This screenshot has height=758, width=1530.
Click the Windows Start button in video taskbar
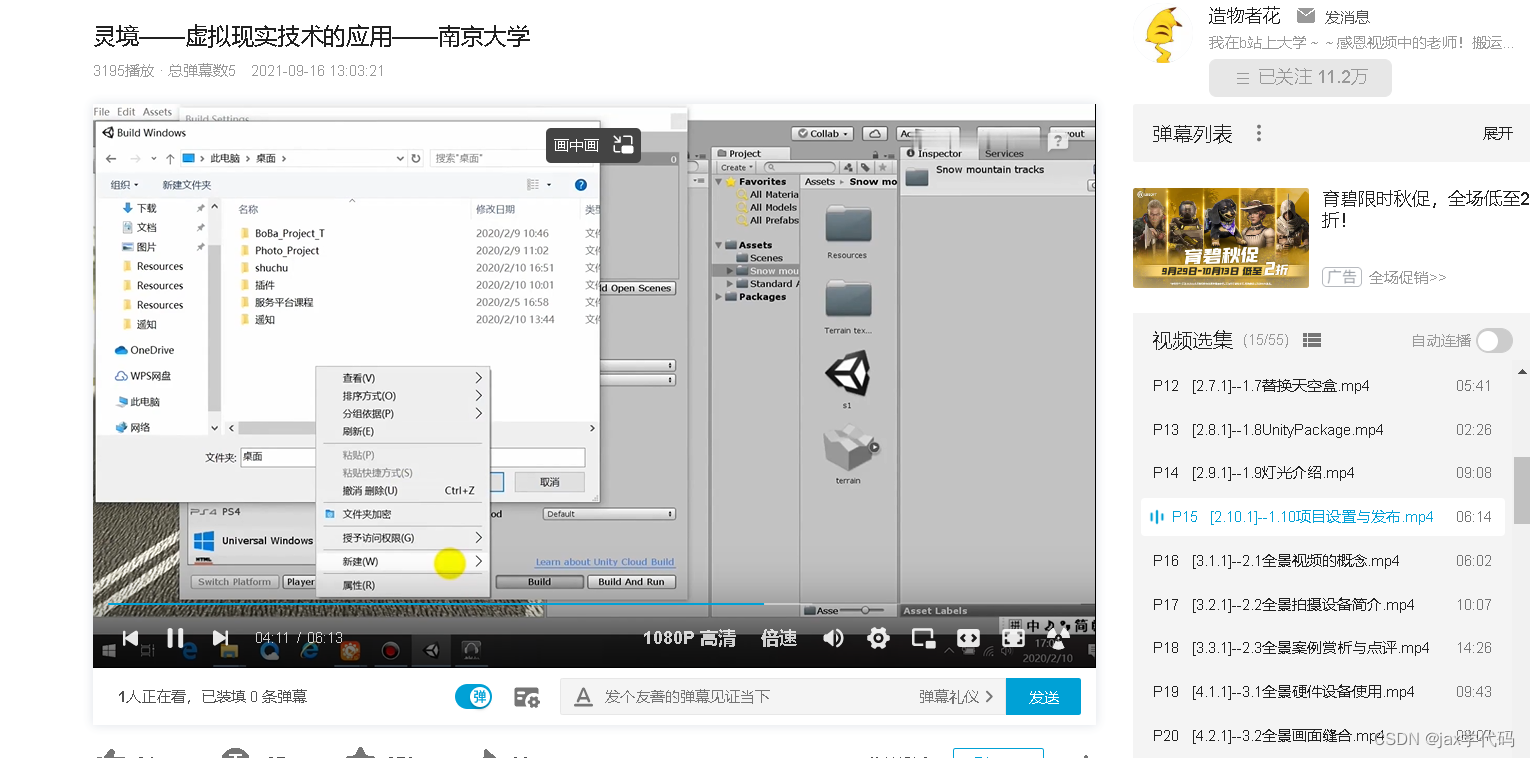[x=109, y=651]
